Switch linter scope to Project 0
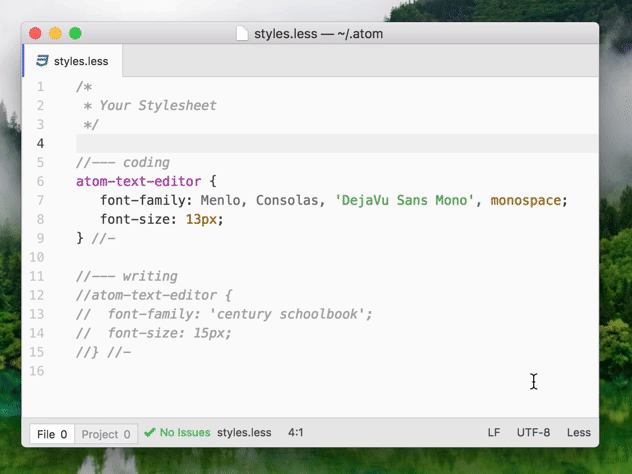Viewport: 632px width, 474px height. tap(106, 434)
